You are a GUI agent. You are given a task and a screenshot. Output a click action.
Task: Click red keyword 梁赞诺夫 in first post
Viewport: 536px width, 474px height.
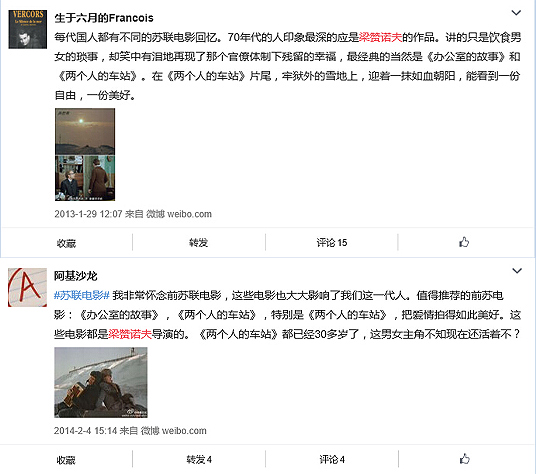pos(380,37)
